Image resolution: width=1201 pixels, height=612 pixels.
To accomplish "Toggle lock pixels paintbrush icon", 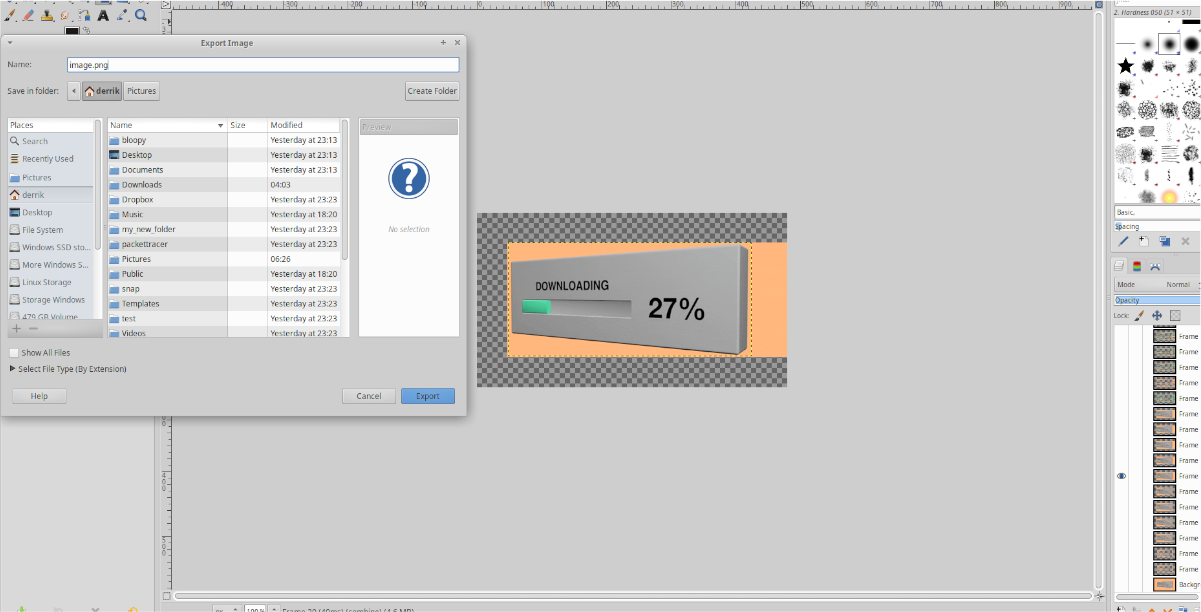I will (1139, 315).
